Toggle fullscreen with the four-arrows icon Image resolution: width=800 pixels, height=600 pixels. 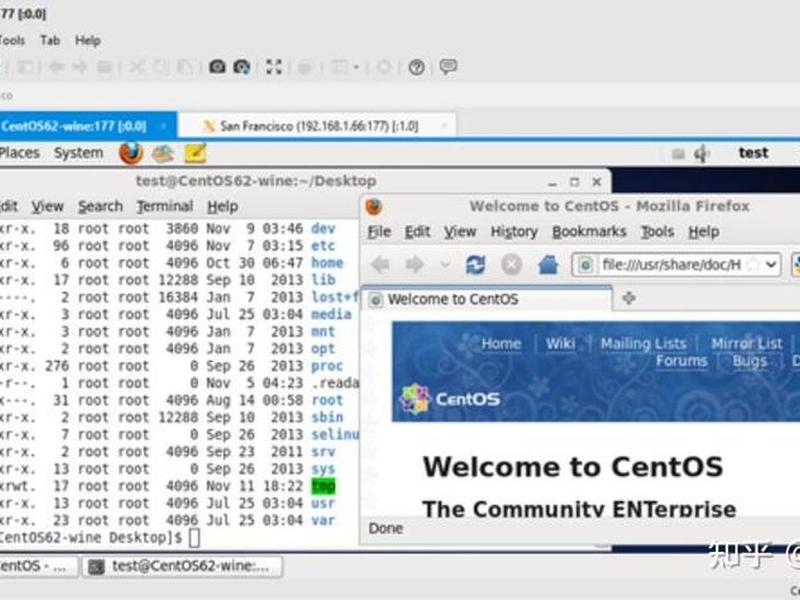coord(274,67)
